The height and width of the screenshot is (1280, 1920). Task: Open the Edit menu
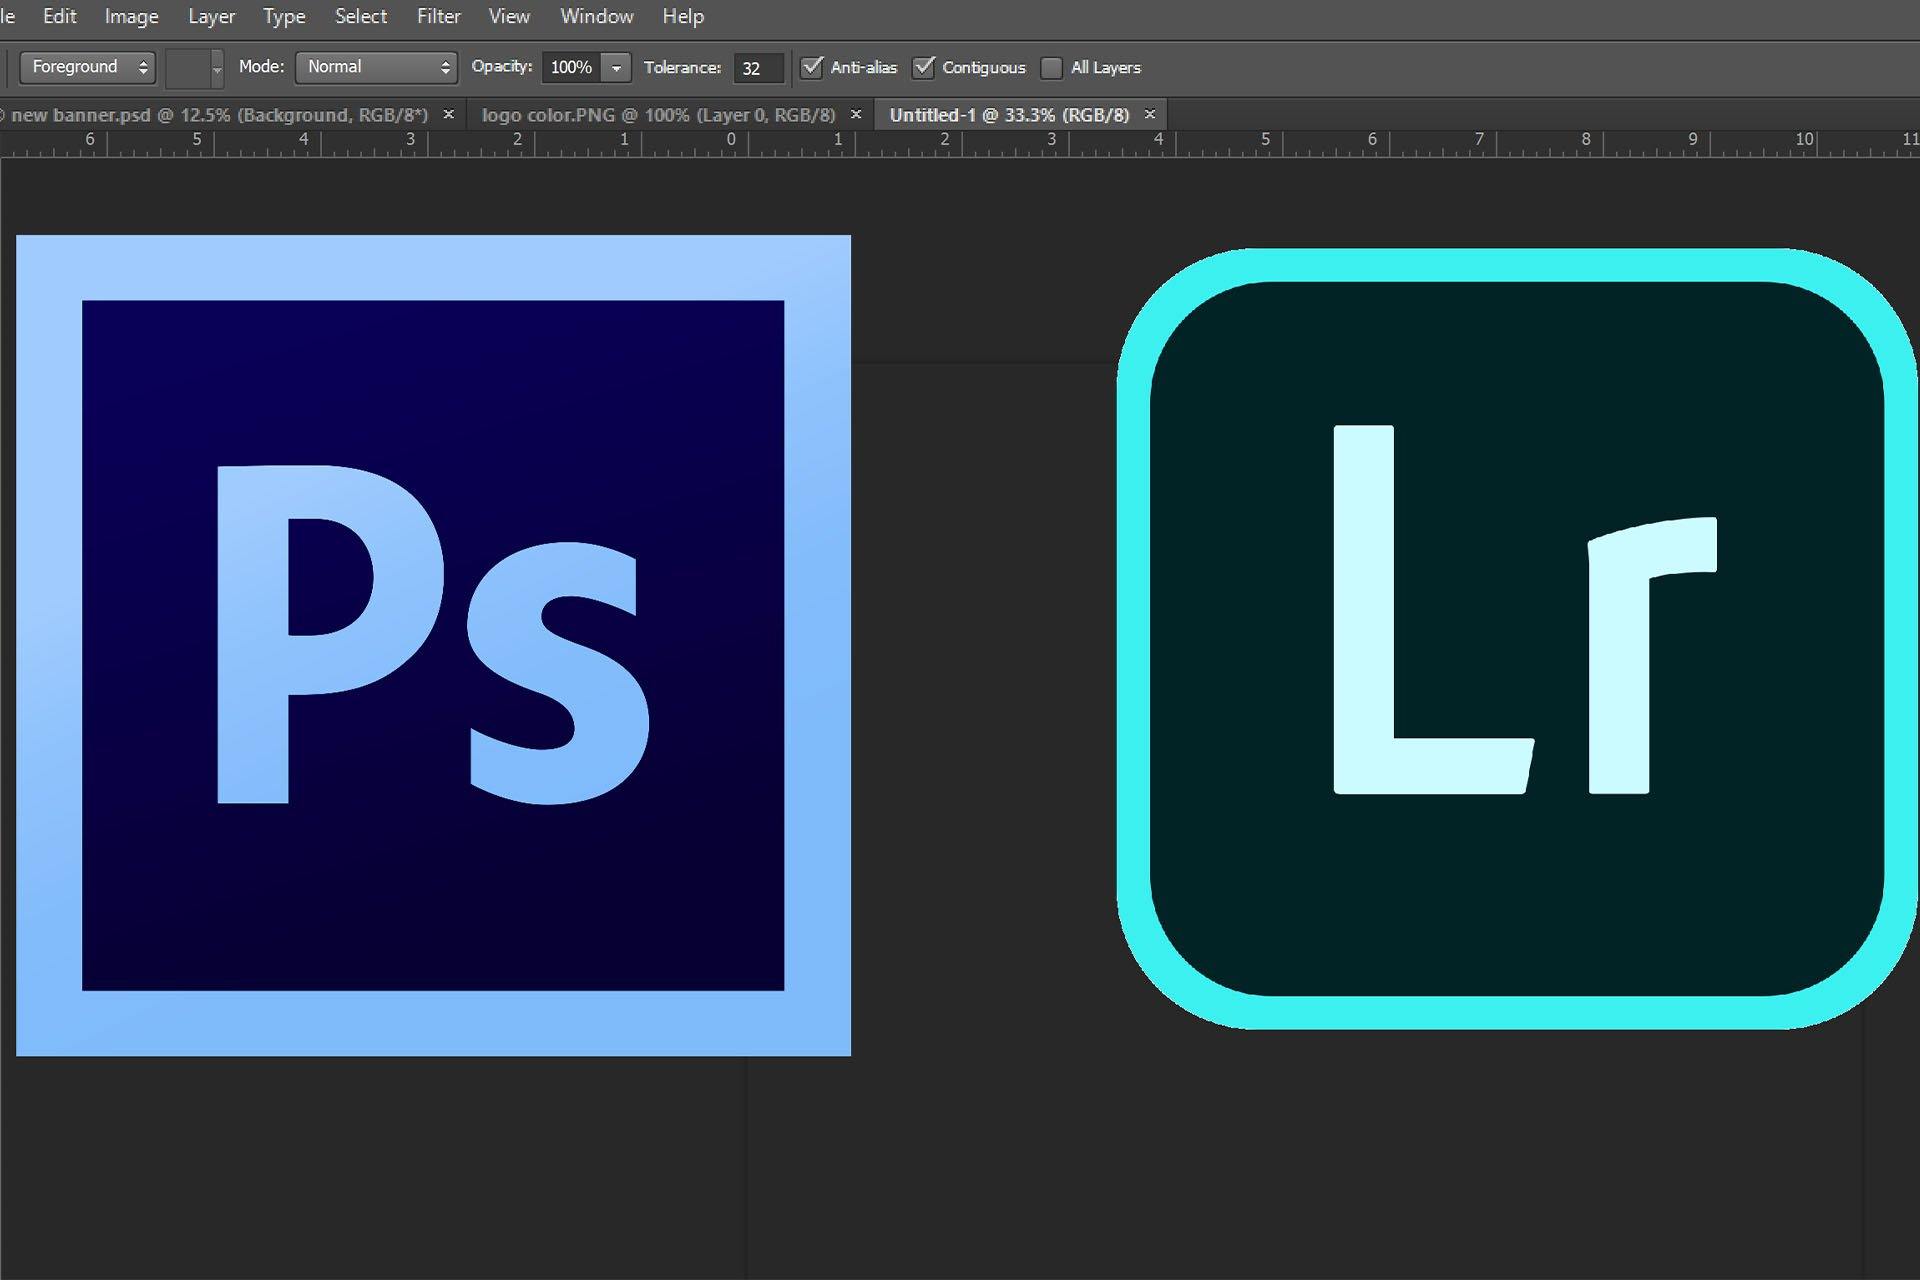pos(60,17)
